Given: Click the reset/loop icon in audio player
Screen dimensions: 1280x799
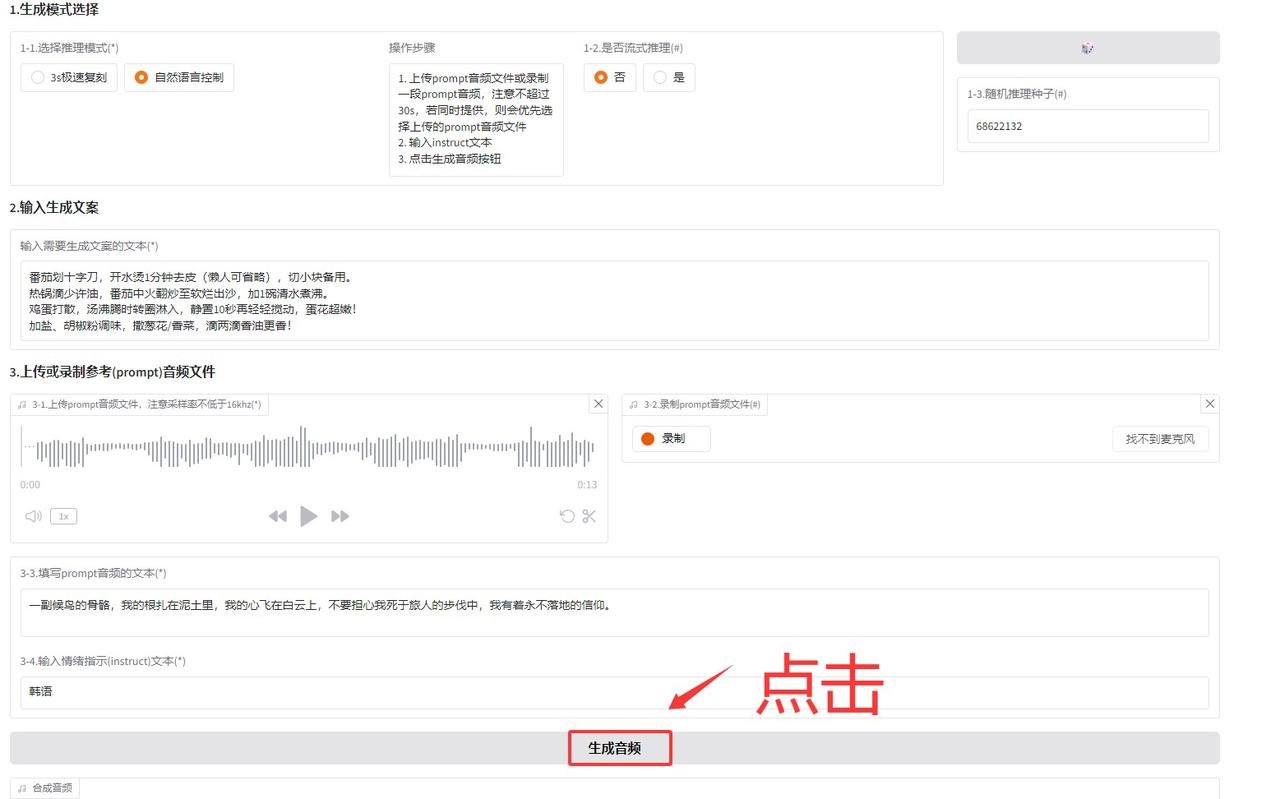Looking at the screenshot, I should pos(566,516).
